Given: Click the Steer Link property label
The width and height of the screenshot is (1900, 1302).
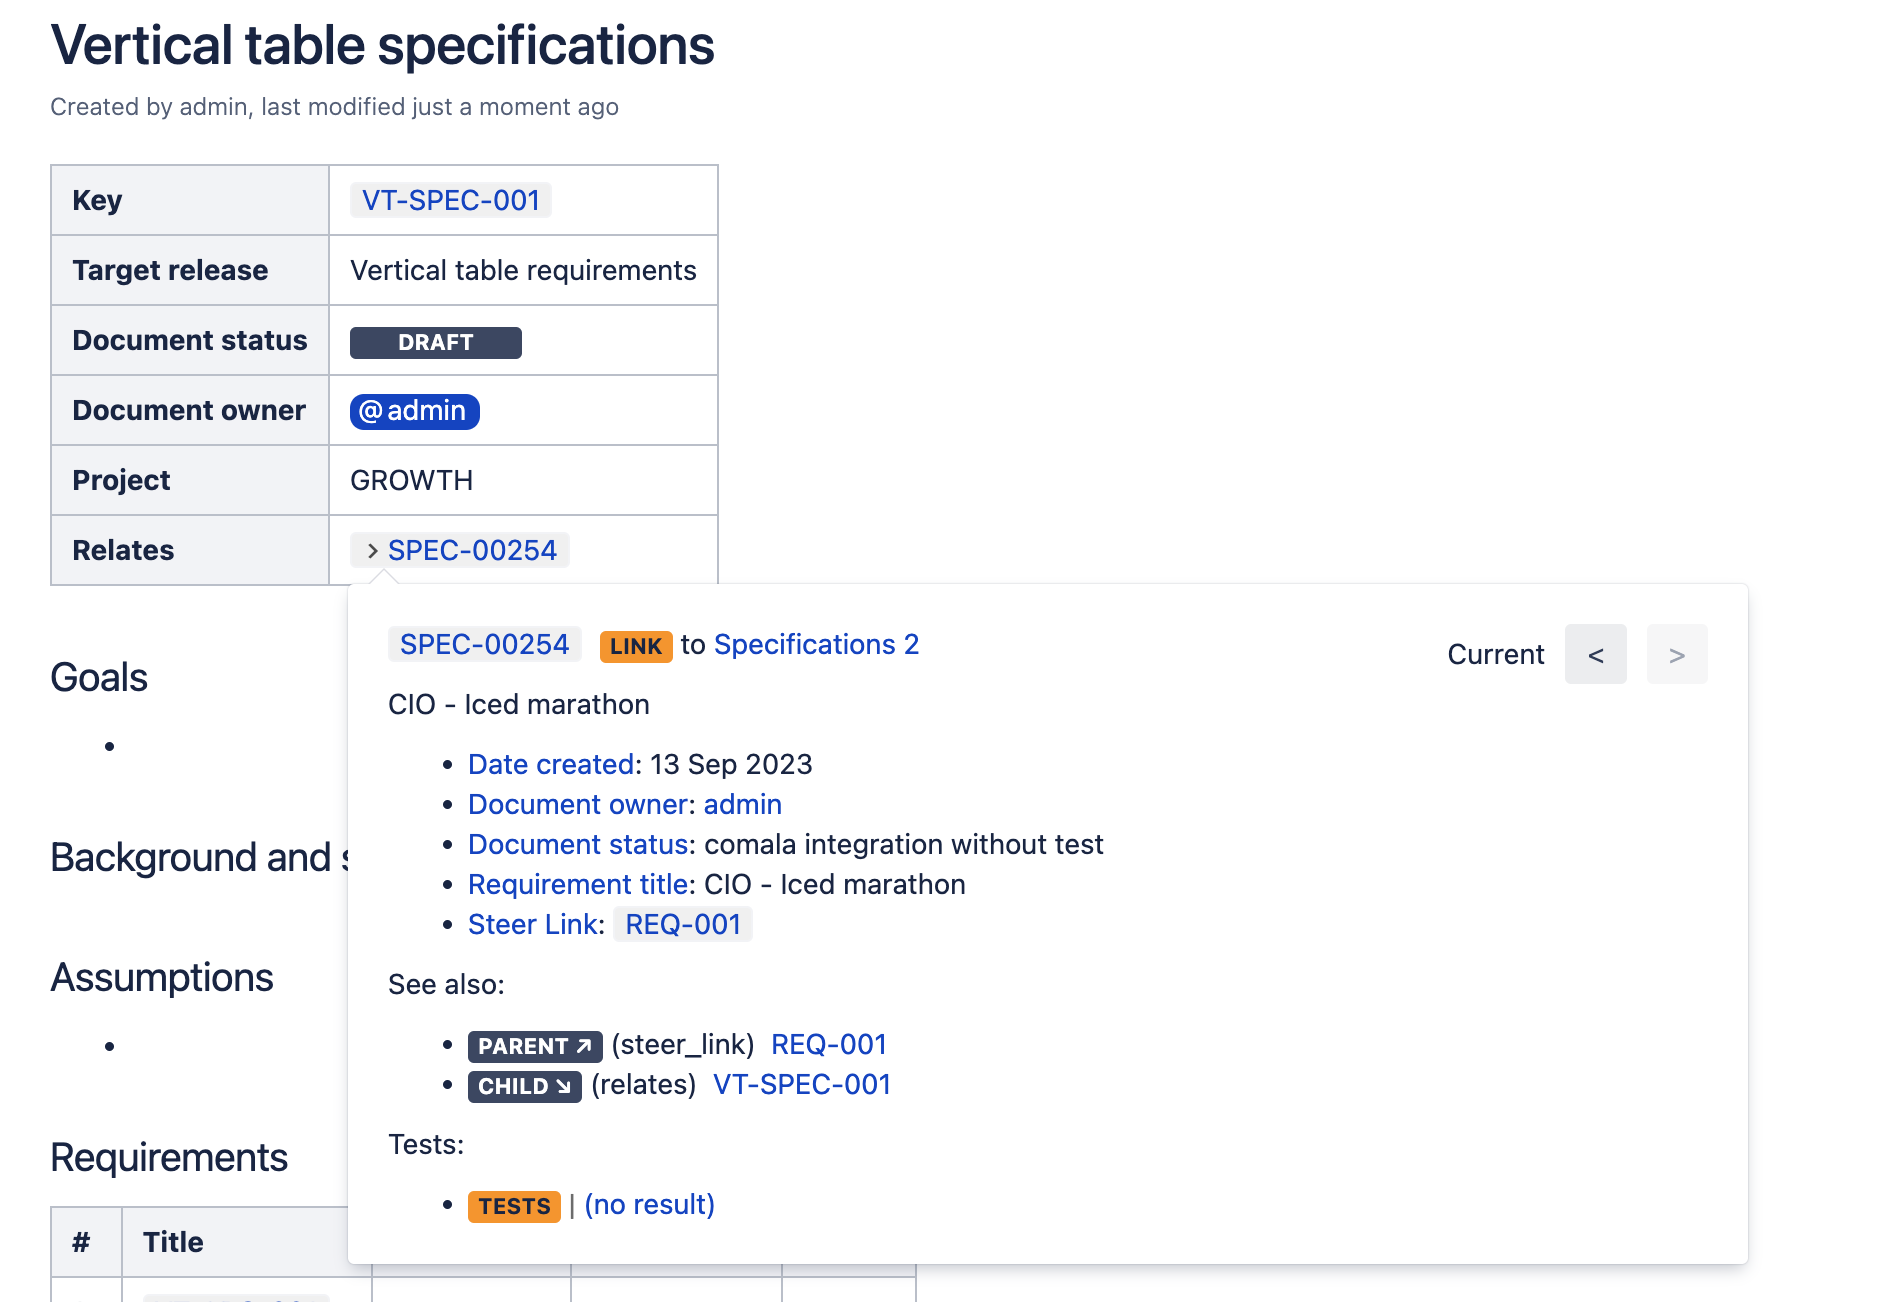Looking at the screenshot, I should point(534,925).
